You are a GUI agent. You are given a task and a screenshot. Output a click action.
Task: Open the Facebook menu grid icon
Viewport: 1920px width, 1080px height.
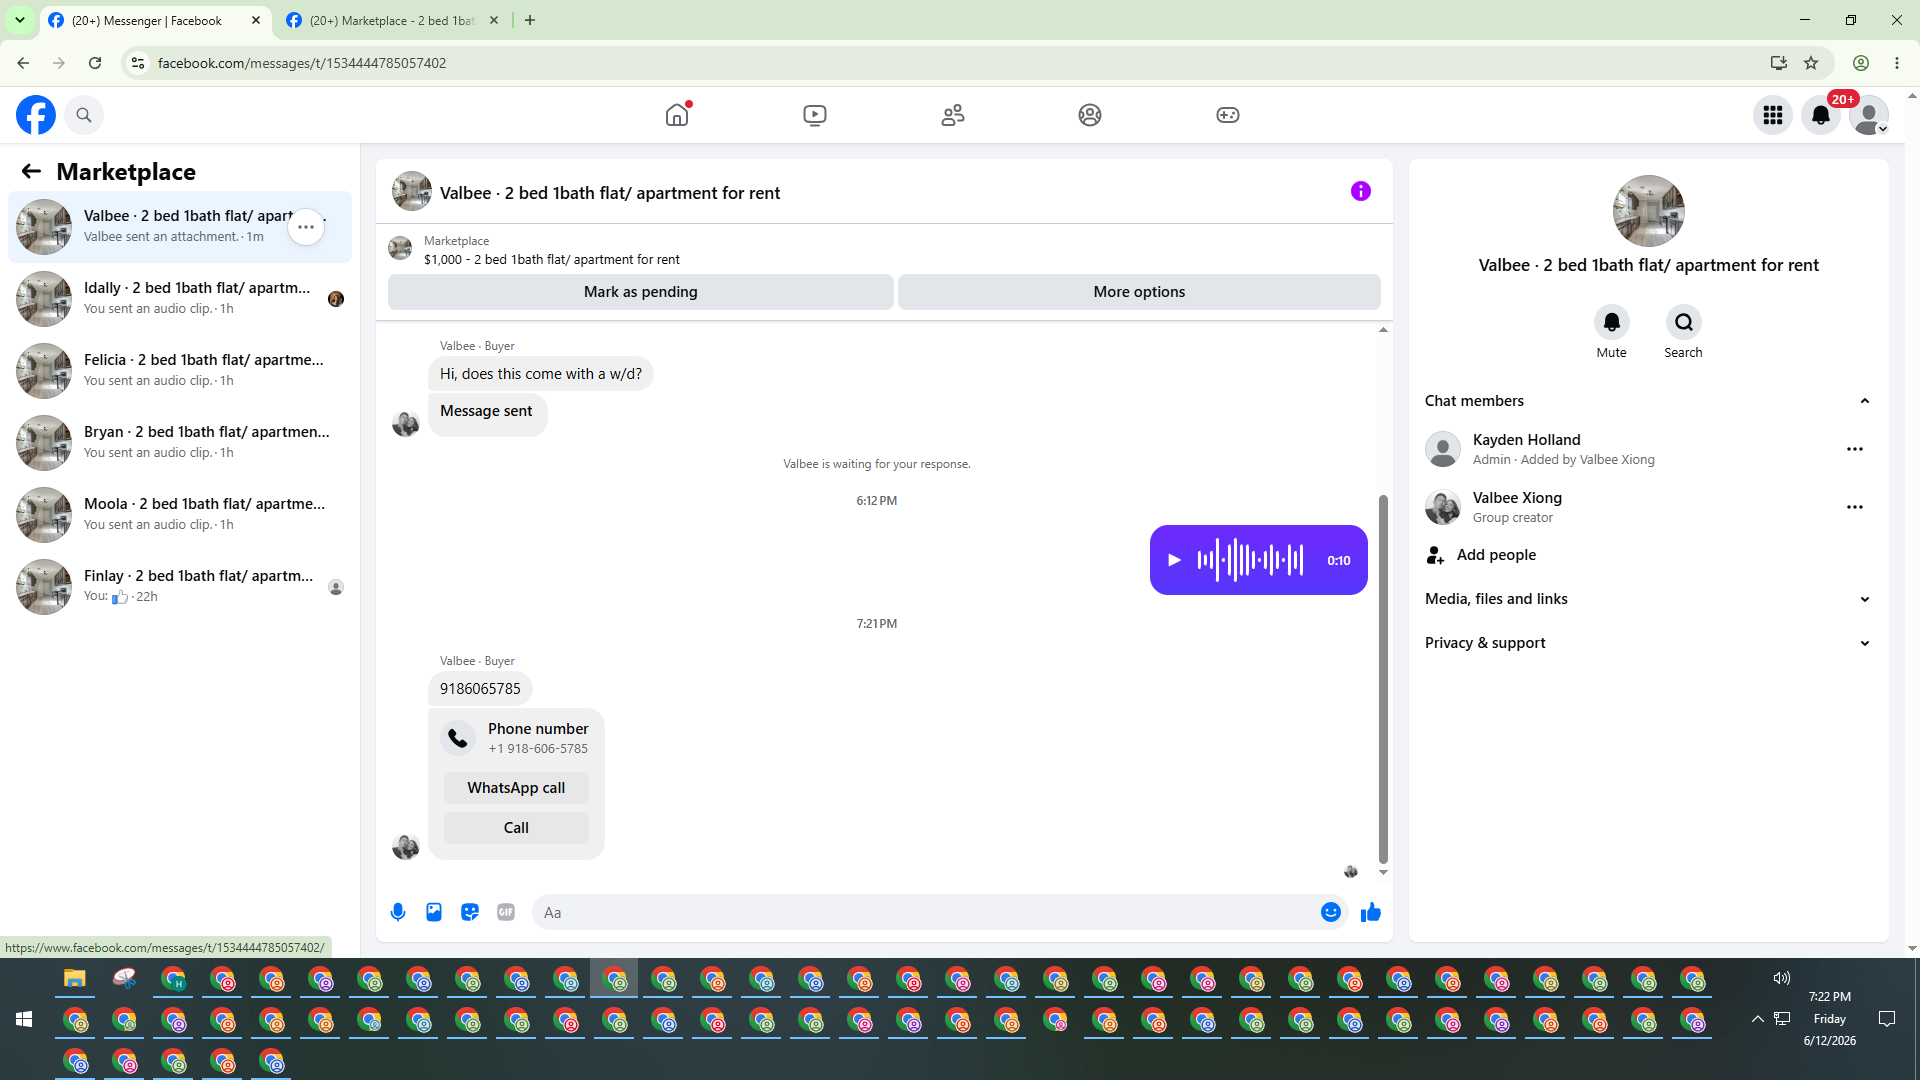(x=1773, y=115)
